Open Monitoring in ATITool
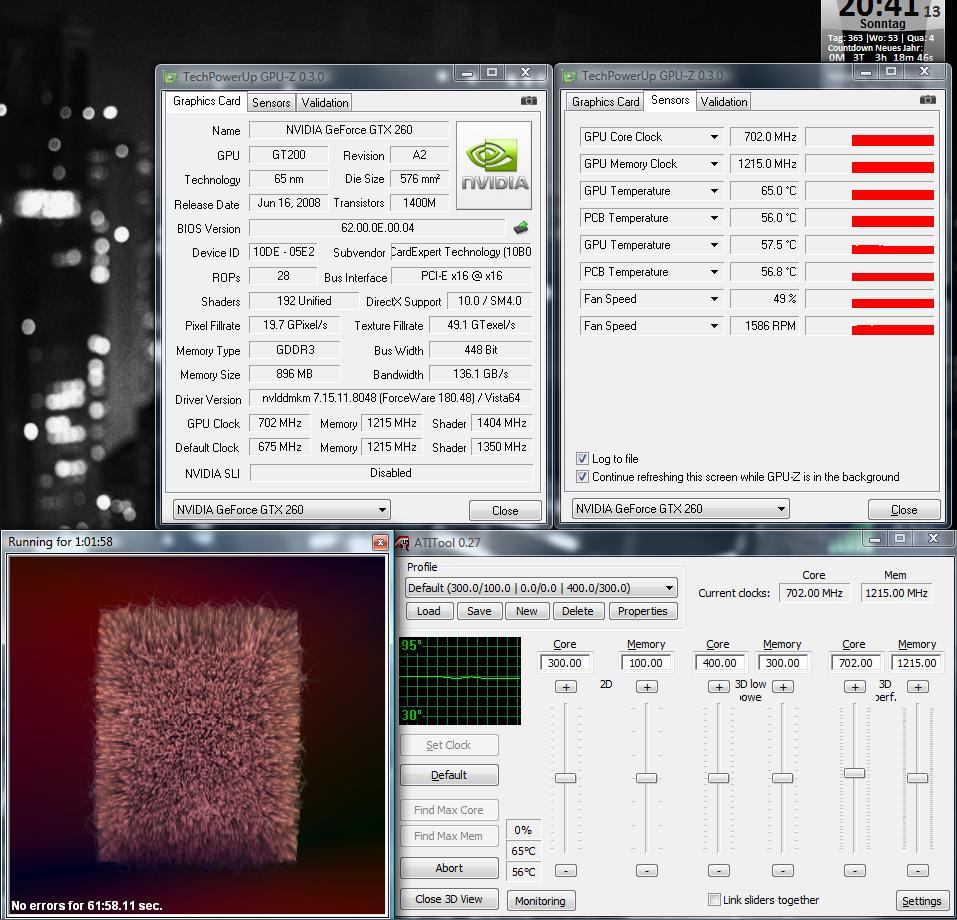 [x=541, y=901]
